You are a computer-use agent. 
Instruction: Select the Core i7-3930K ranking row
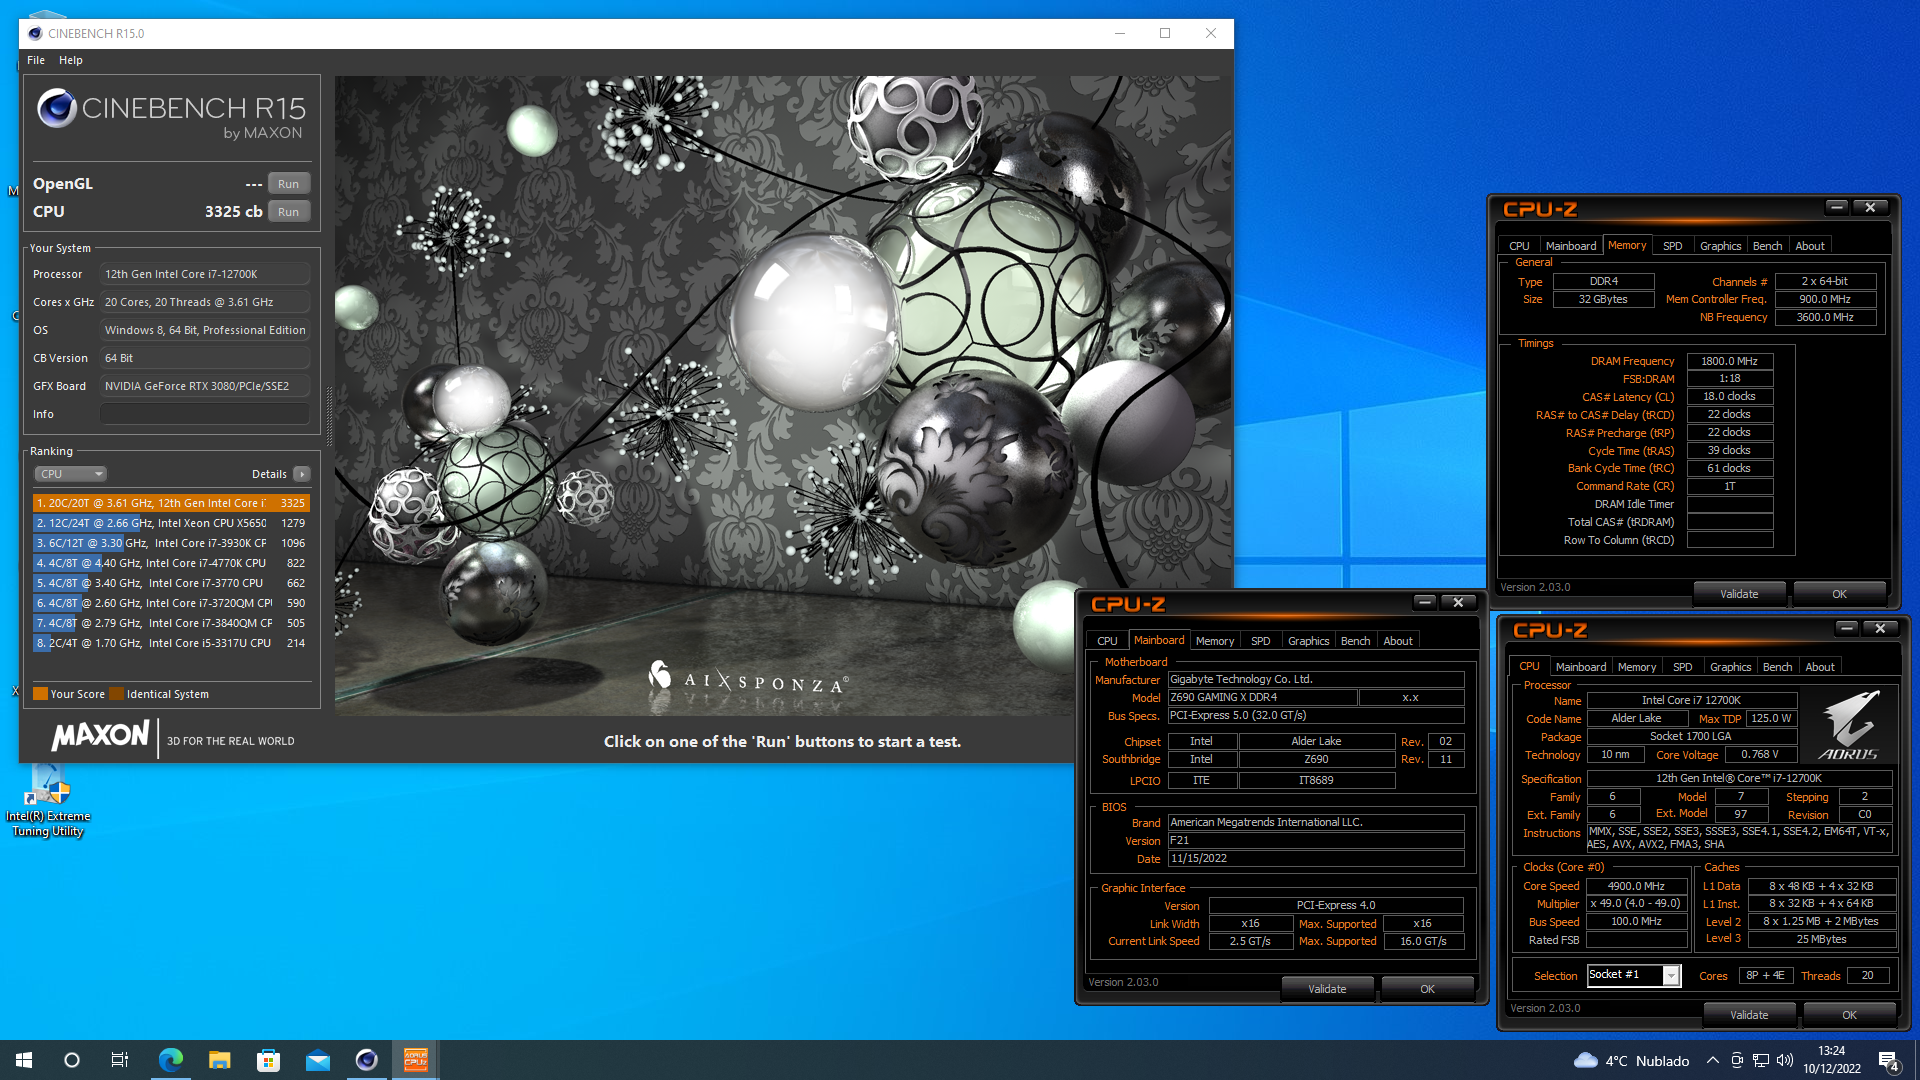[x=171, y=543]
